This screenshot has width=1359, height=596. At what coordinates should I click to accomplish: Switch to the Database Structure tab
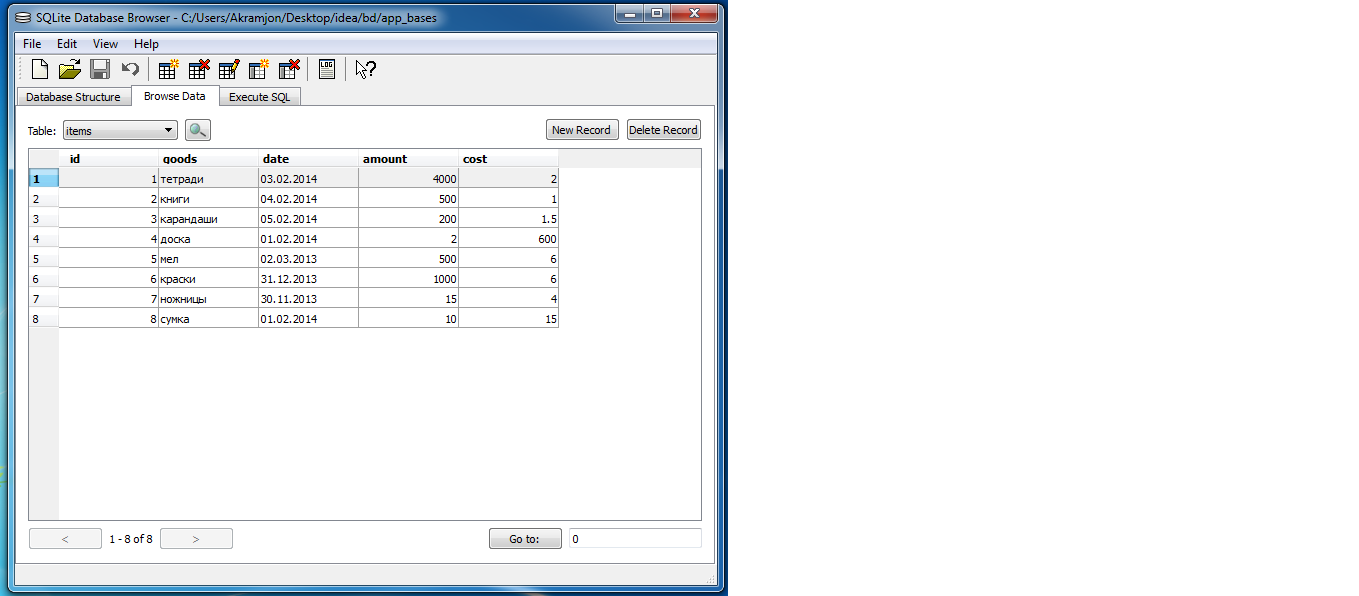73,97
